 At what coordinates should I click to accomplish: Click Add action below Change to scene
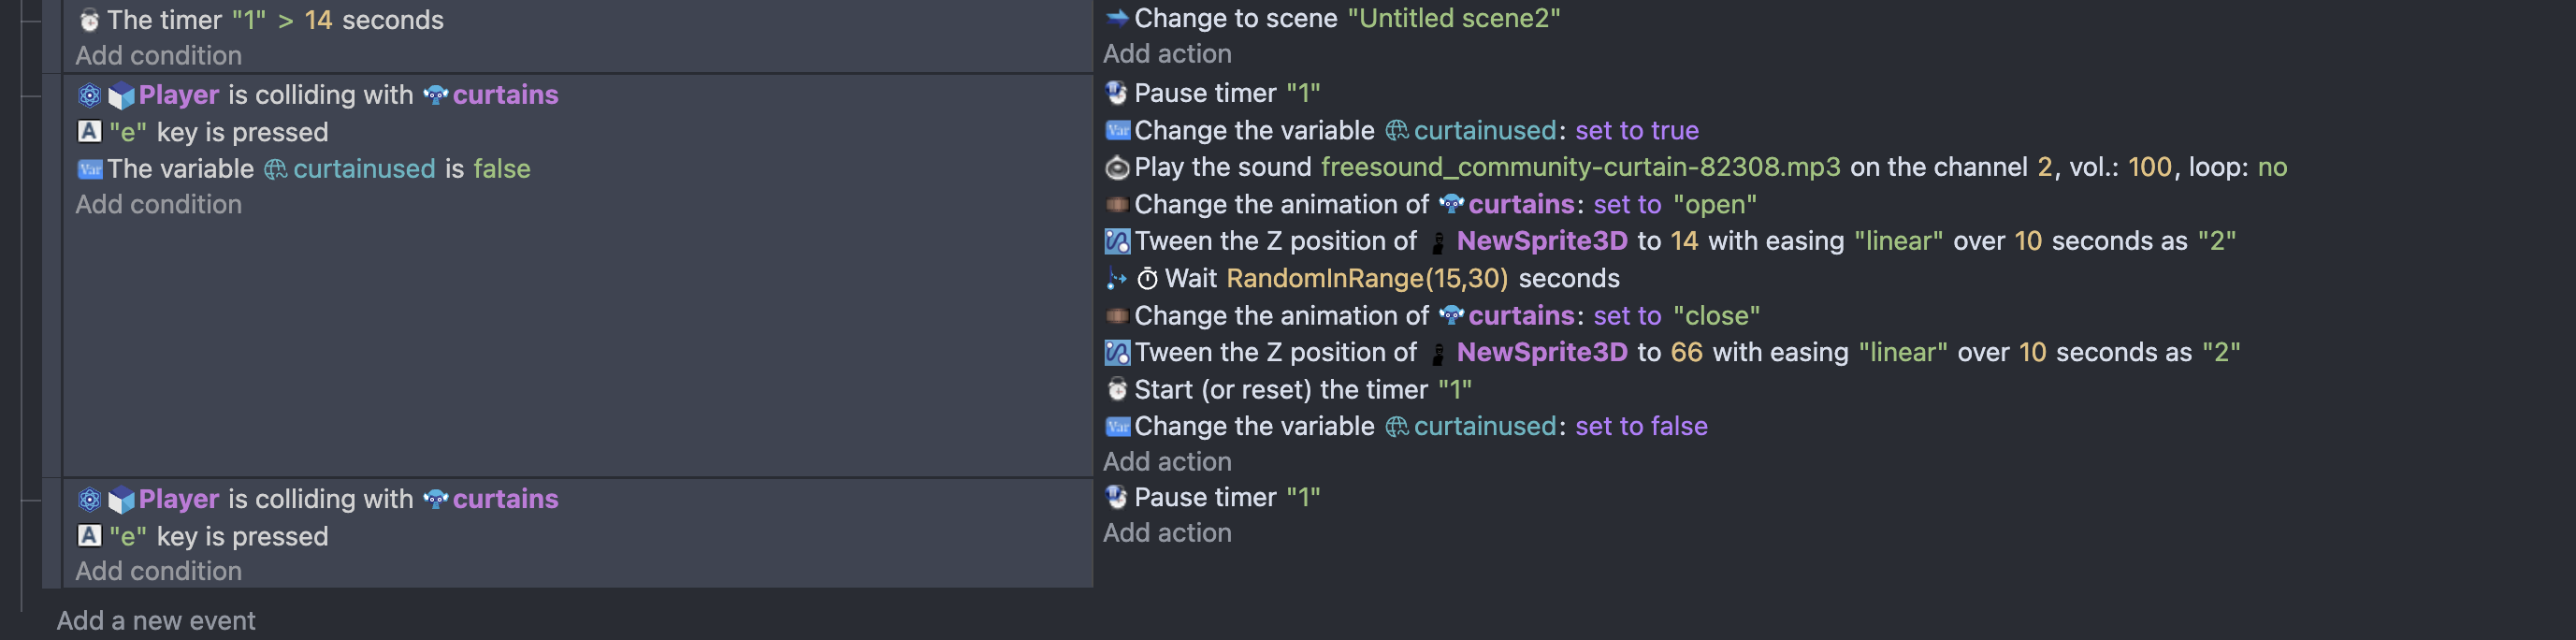coord(1167,54)
